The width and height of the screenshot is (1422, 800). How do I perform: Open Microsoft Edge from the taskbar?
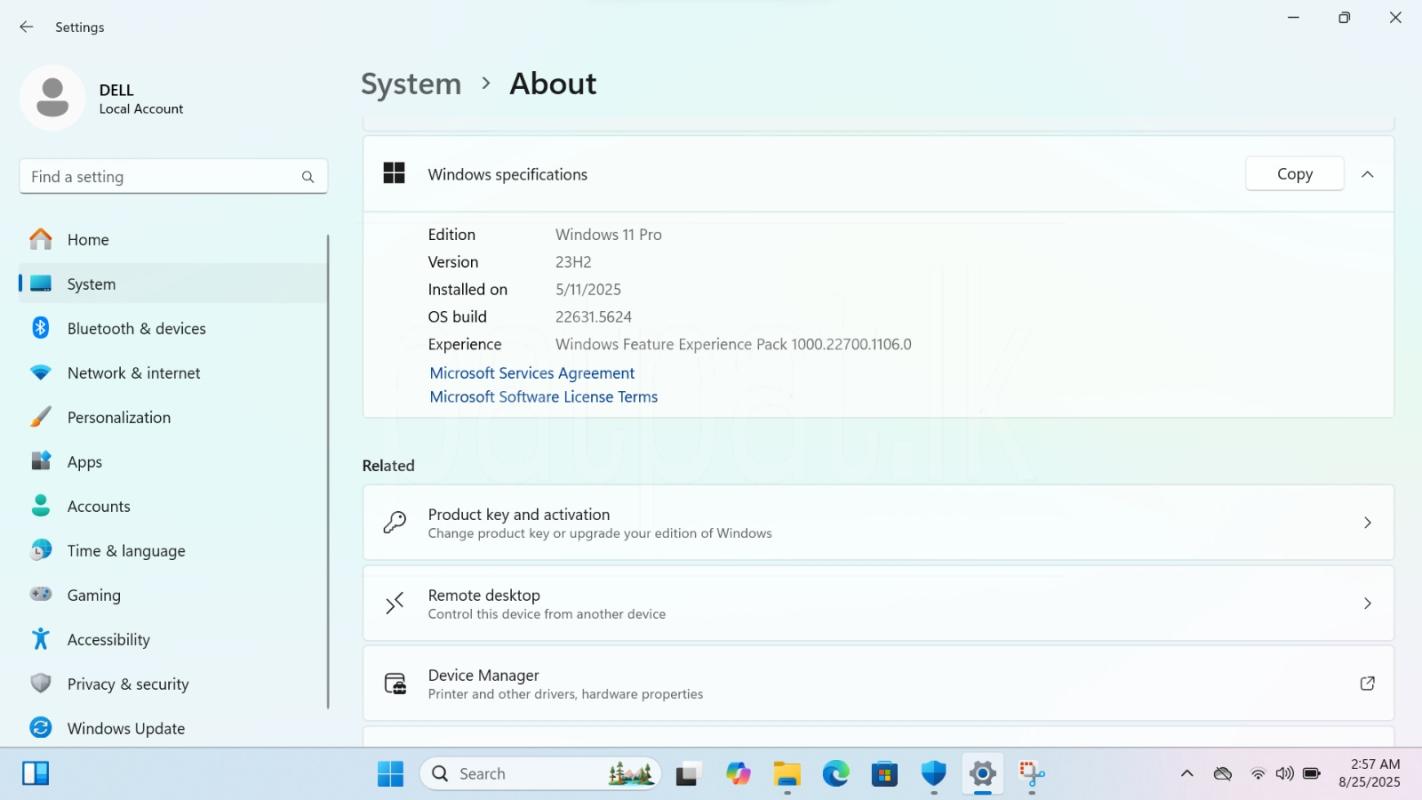coord(836,773)
